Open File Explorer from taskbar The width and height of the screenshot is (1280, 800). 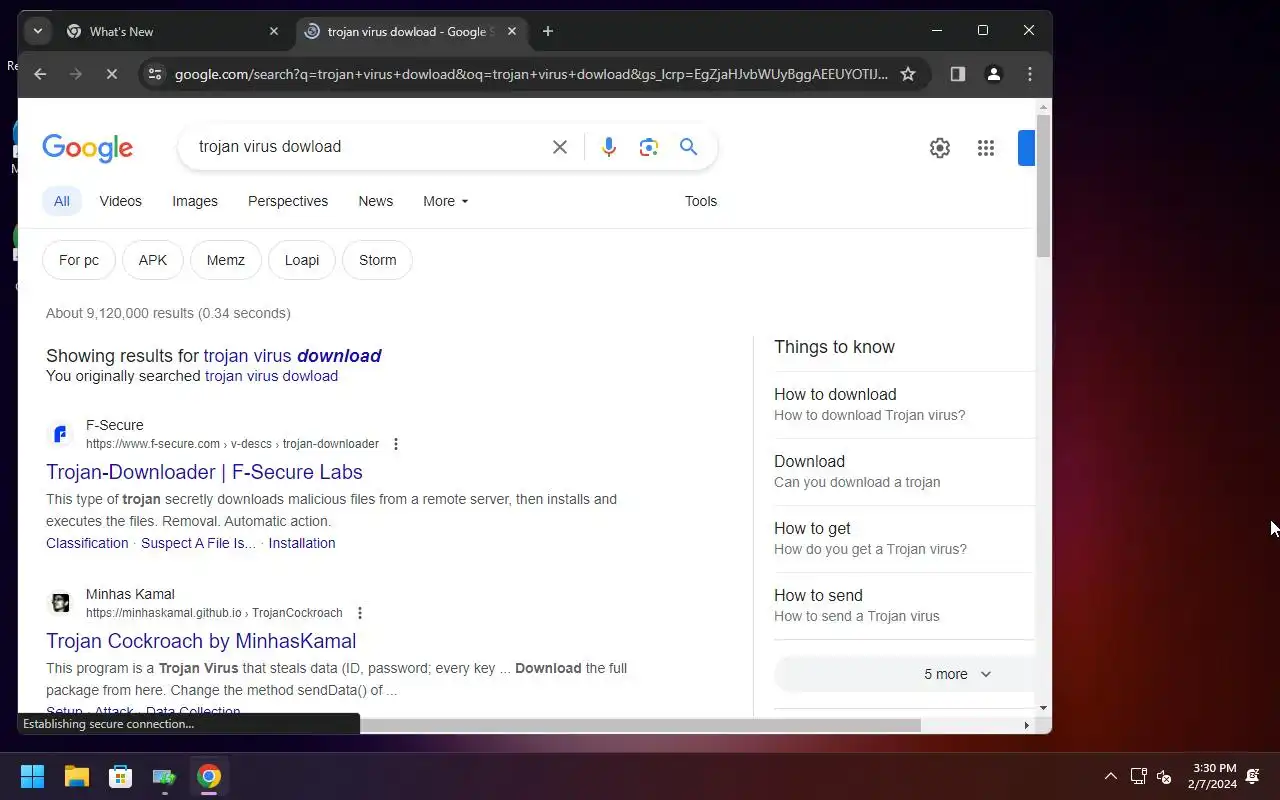click(x=76, y=776)
